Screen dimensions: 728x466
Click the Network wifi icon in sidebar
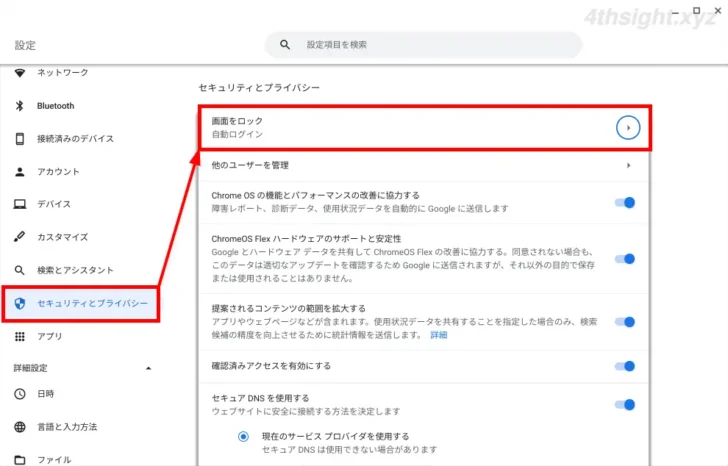pos(20,73)
